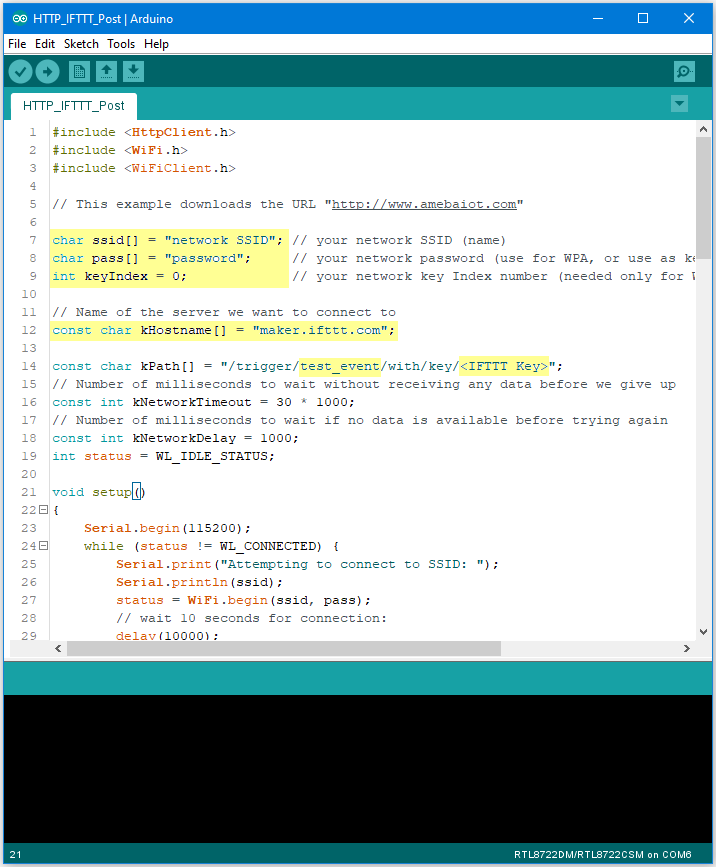Click kNetworkTimeout on line 16
The height and width of the screenshot is (867, 716).
(192, 403)
